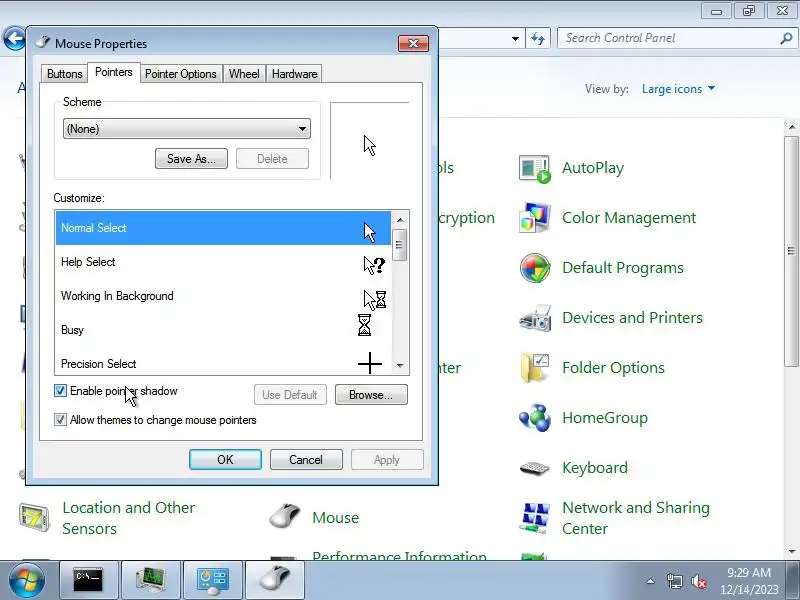Click the Windows Start orb
800x600 pixels.
pos(26,580)
